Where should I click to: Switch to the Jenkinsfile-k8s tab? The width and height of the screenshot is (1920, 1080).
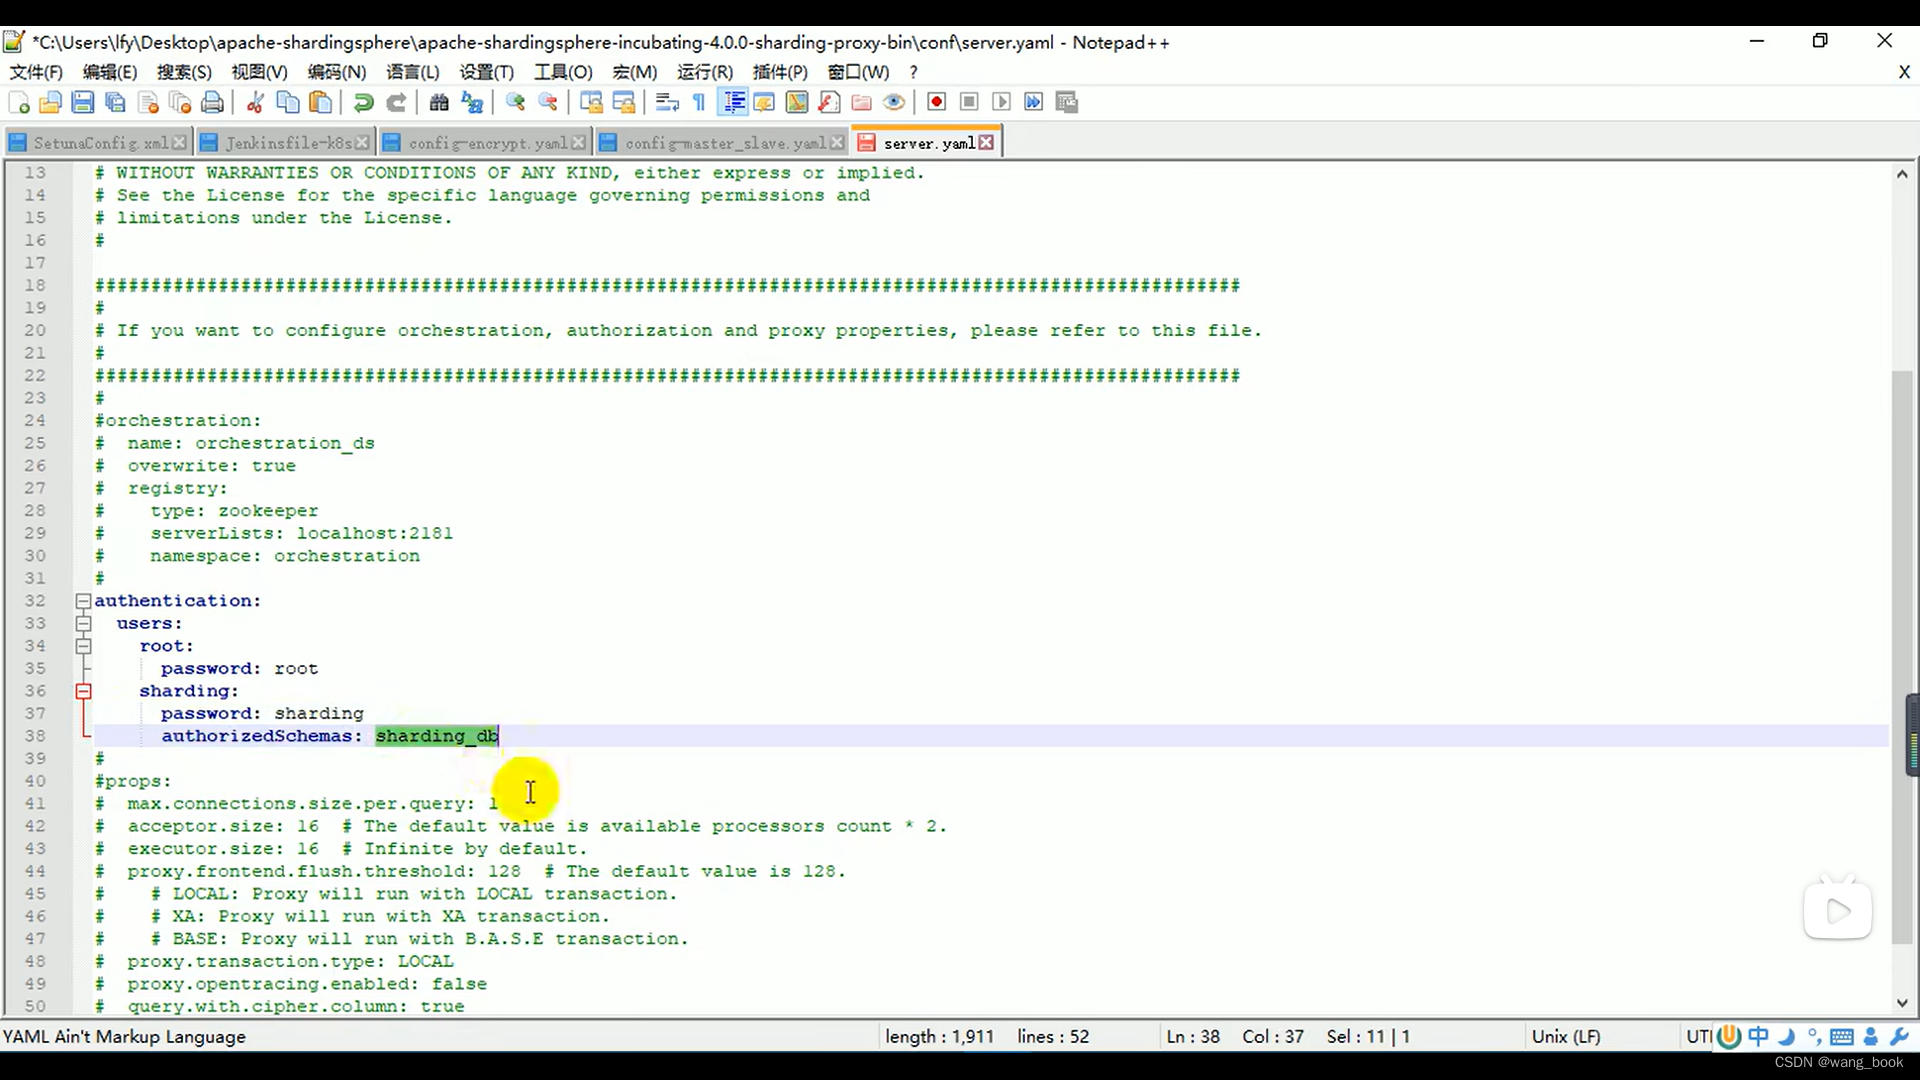coord(285,143)
